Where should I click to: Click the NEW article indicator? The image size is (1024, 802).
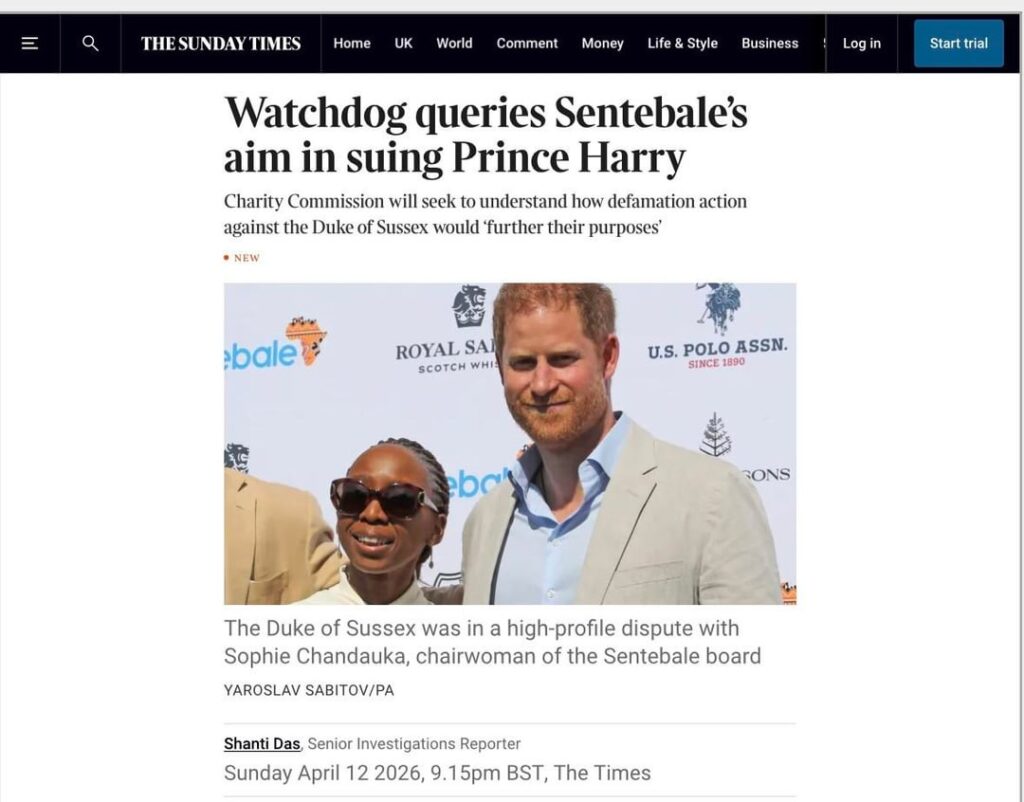(x=241, y=257)
